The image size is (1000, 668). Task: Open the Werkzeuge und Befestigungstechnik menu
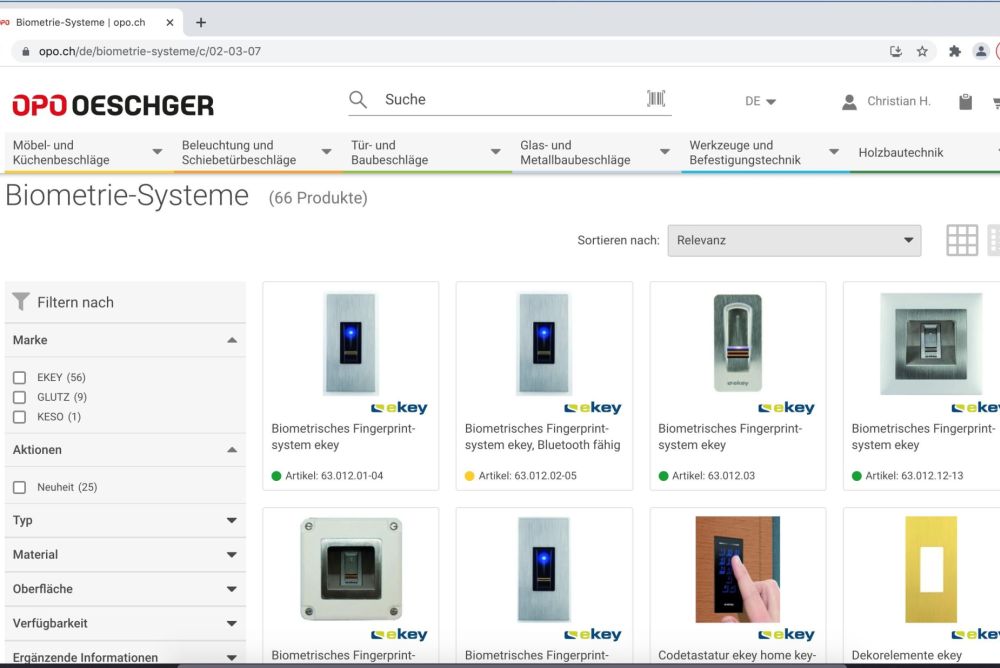click(764, 152)
